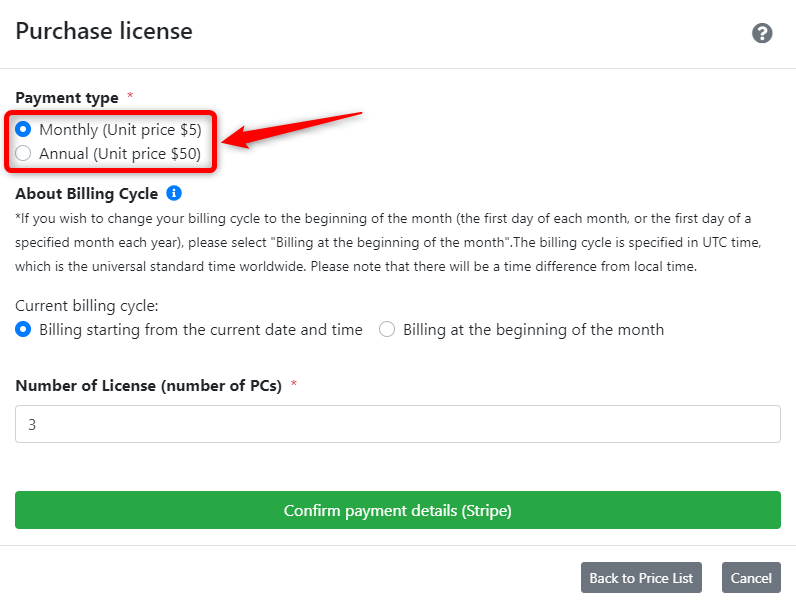
Task: Select Annual (Unit price $50) option
Action: (x=23, y=153)
